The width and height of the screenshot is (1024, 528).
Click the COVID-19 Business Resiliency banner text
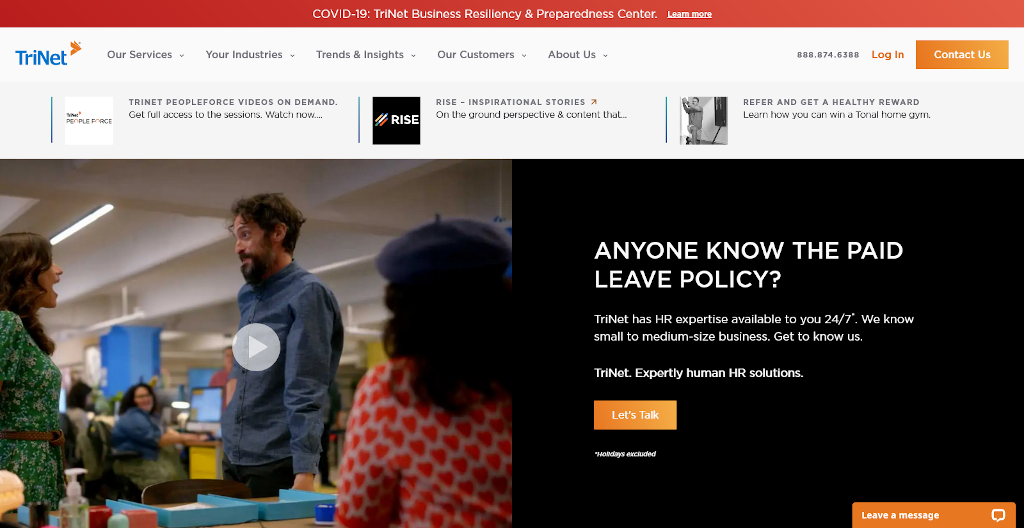(x=485, y=14)
